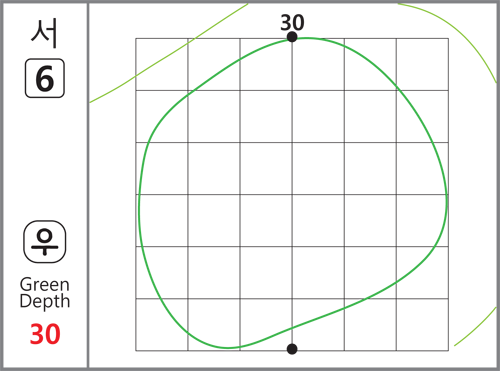Click the boxed number 6 hole icon
500x371 pixels.
(x=45, y=78)
